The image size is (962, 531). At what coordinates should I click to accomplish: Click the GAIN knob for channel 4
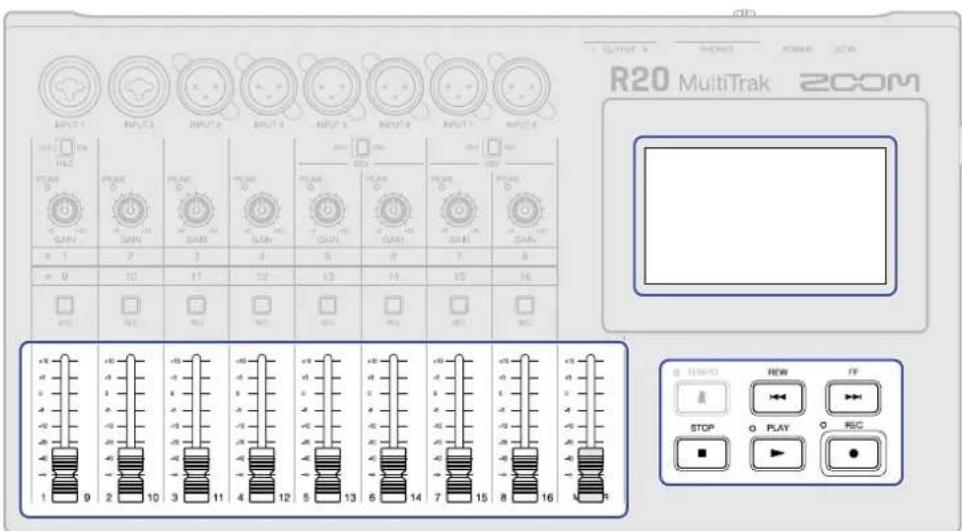pyautogui.click(x=261, y=211)
